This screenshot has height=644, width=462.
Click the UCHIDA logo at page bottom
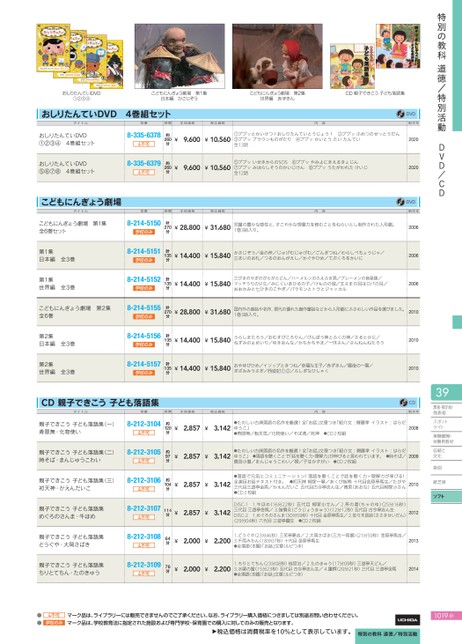tap(407, 619)
